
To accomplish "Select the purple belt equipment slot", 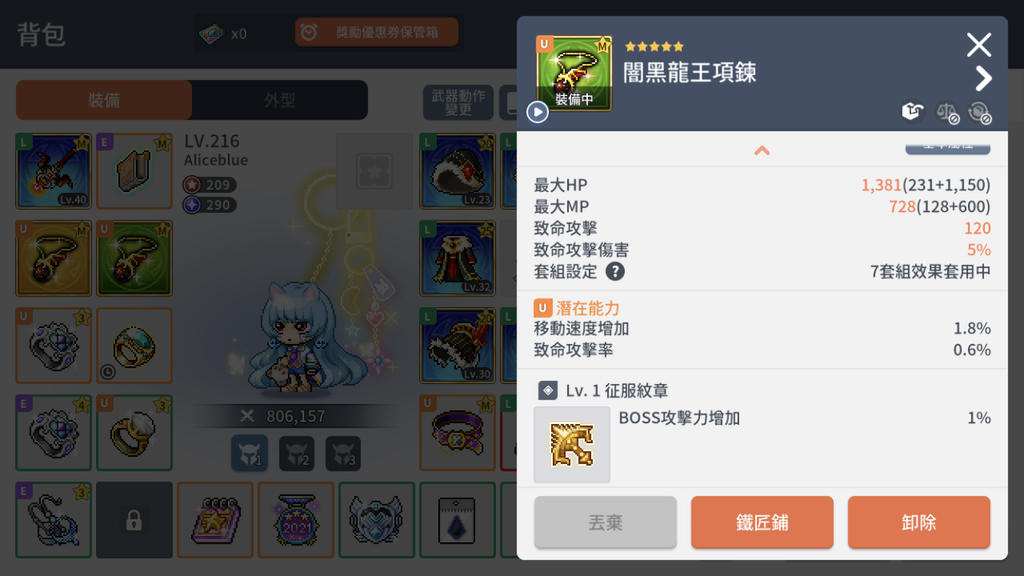I will 457,432.
